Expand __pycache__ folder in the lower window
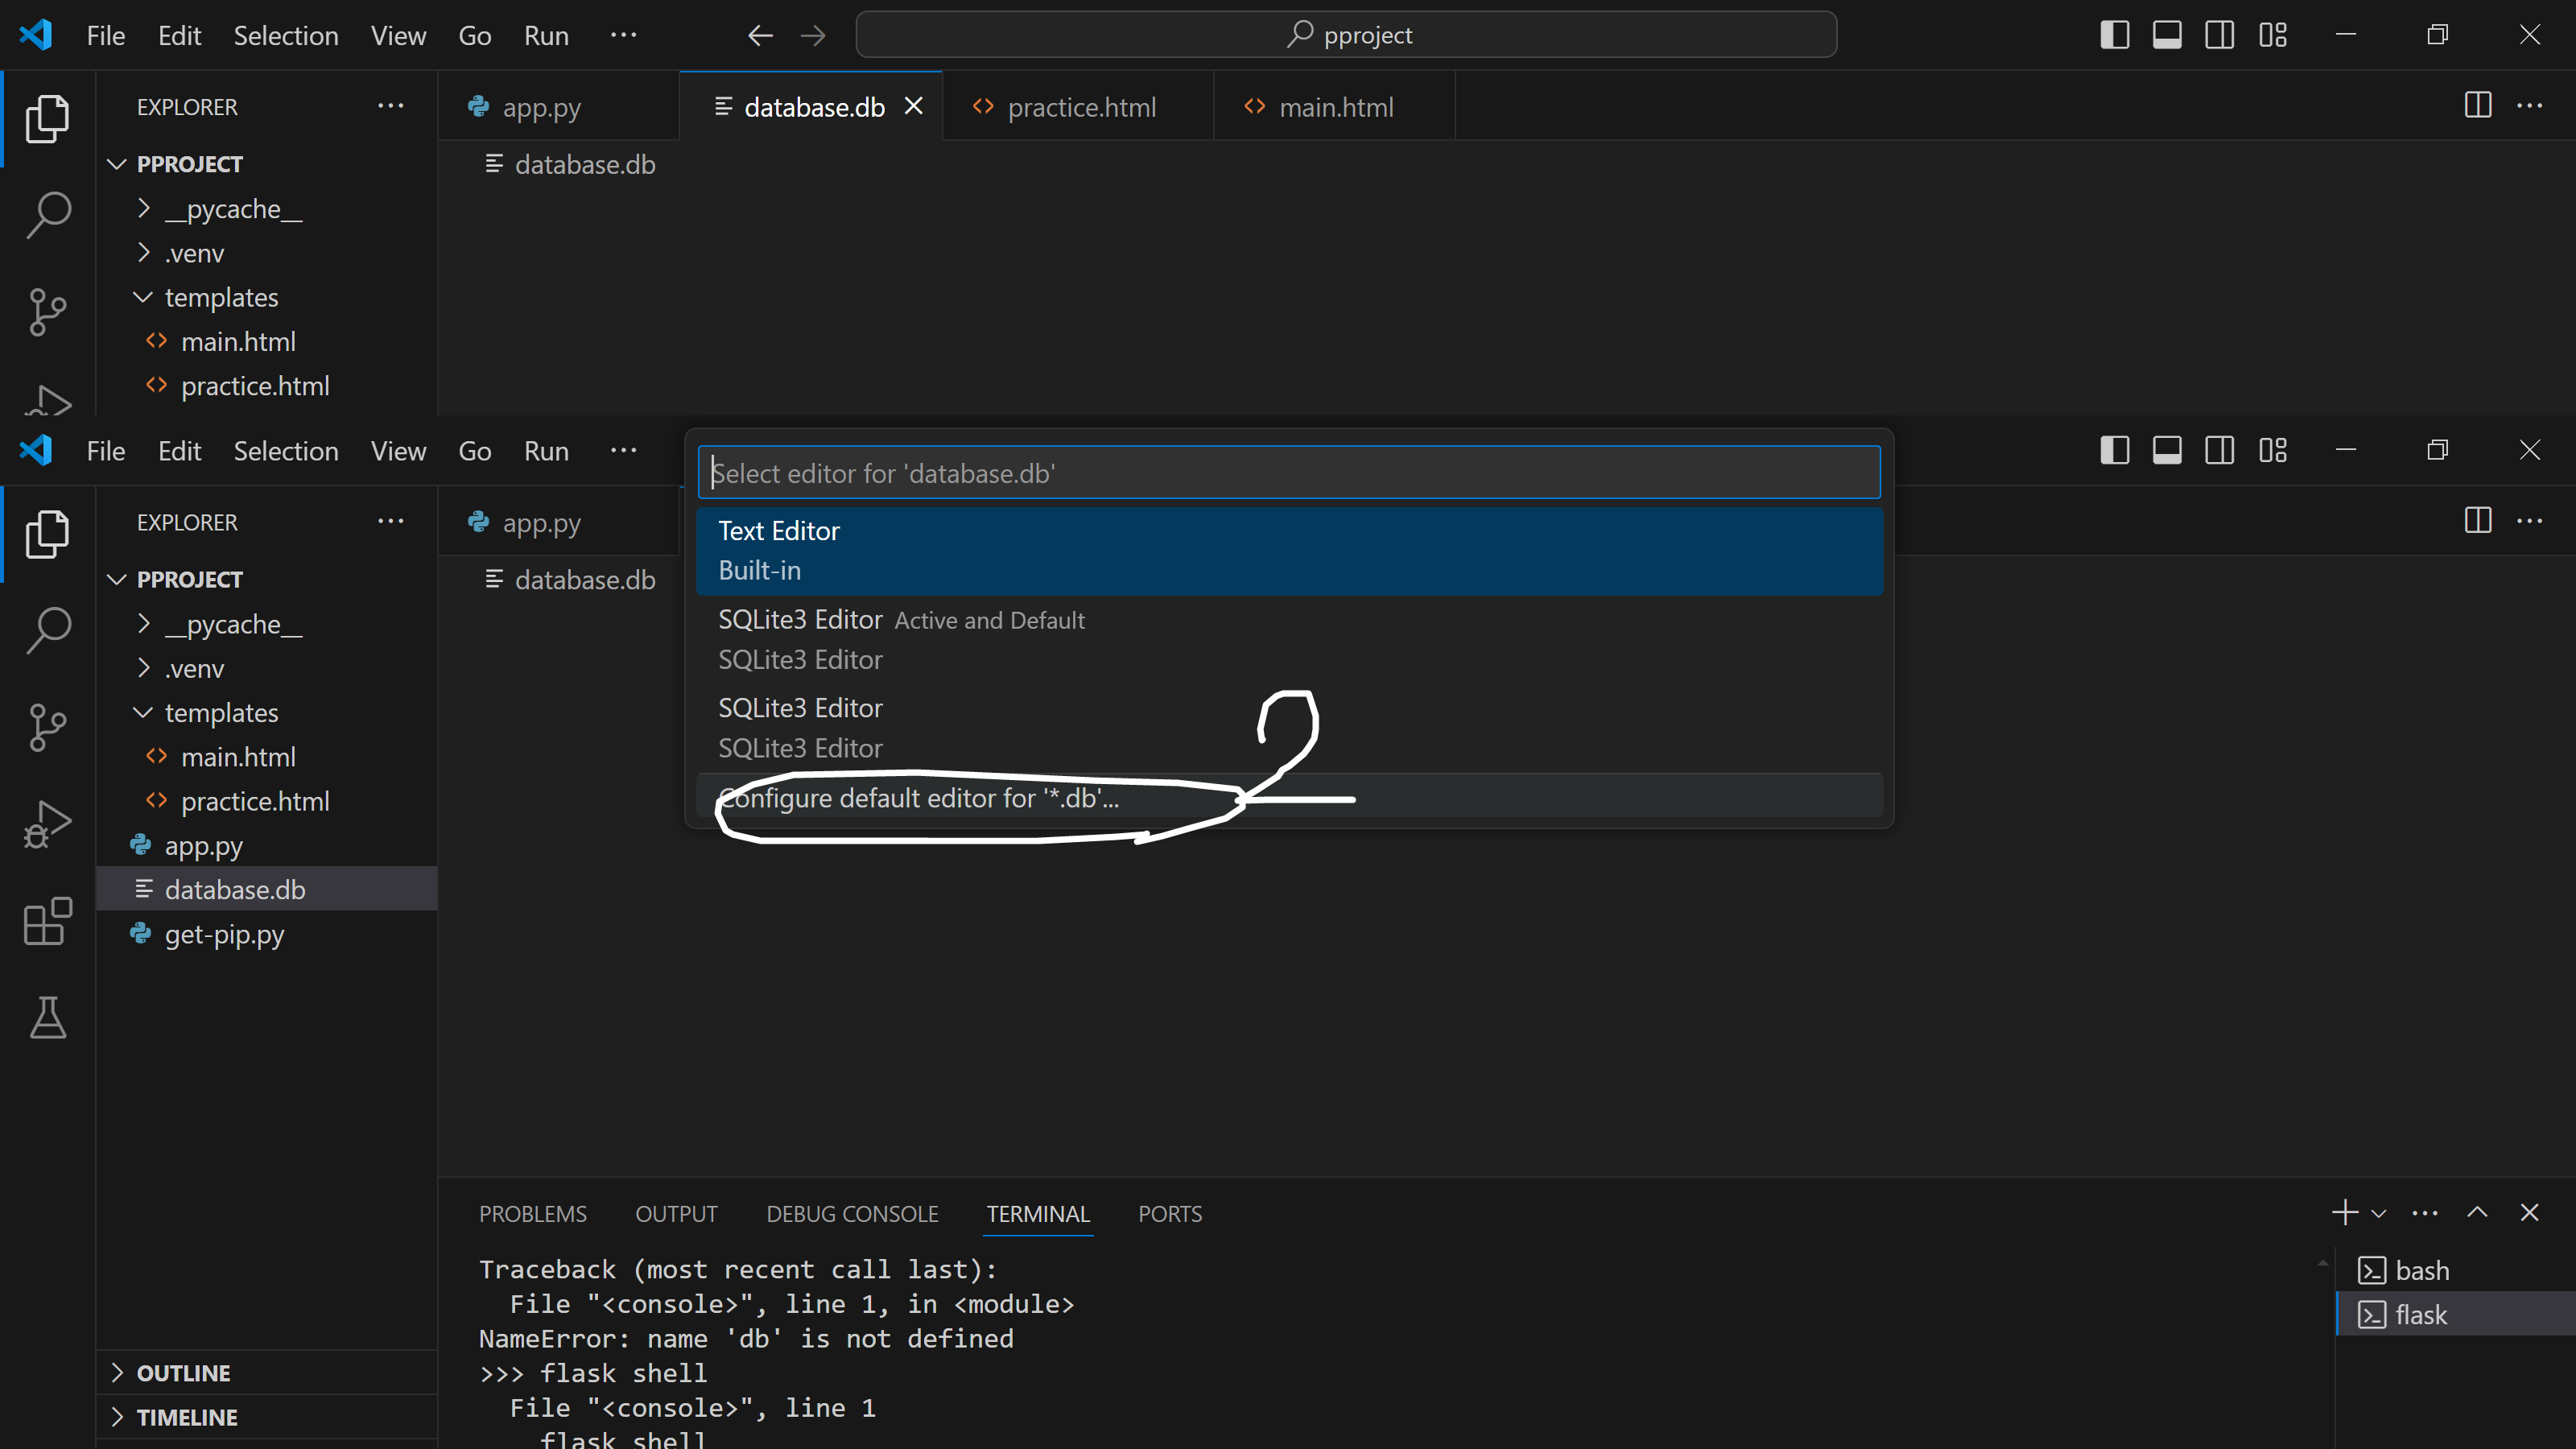 [144, 624]
